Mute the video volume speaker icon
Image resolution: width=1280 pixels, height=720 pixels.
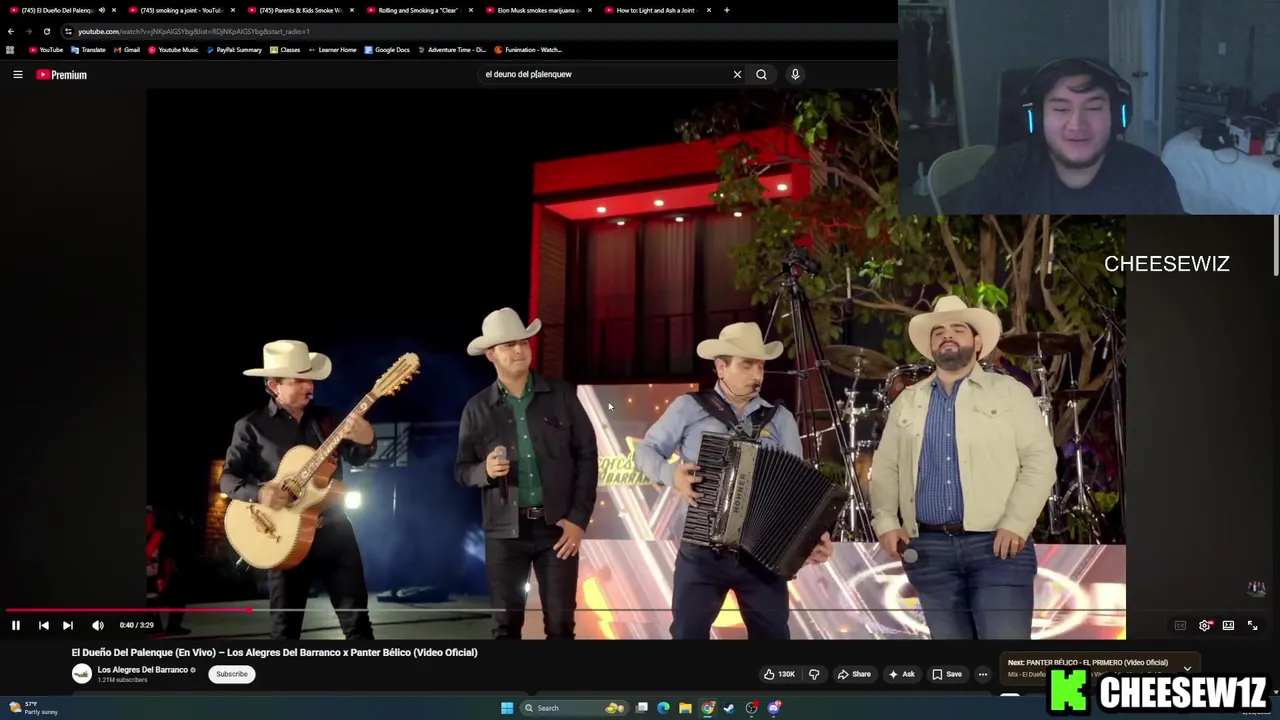[x=98, y=625]
